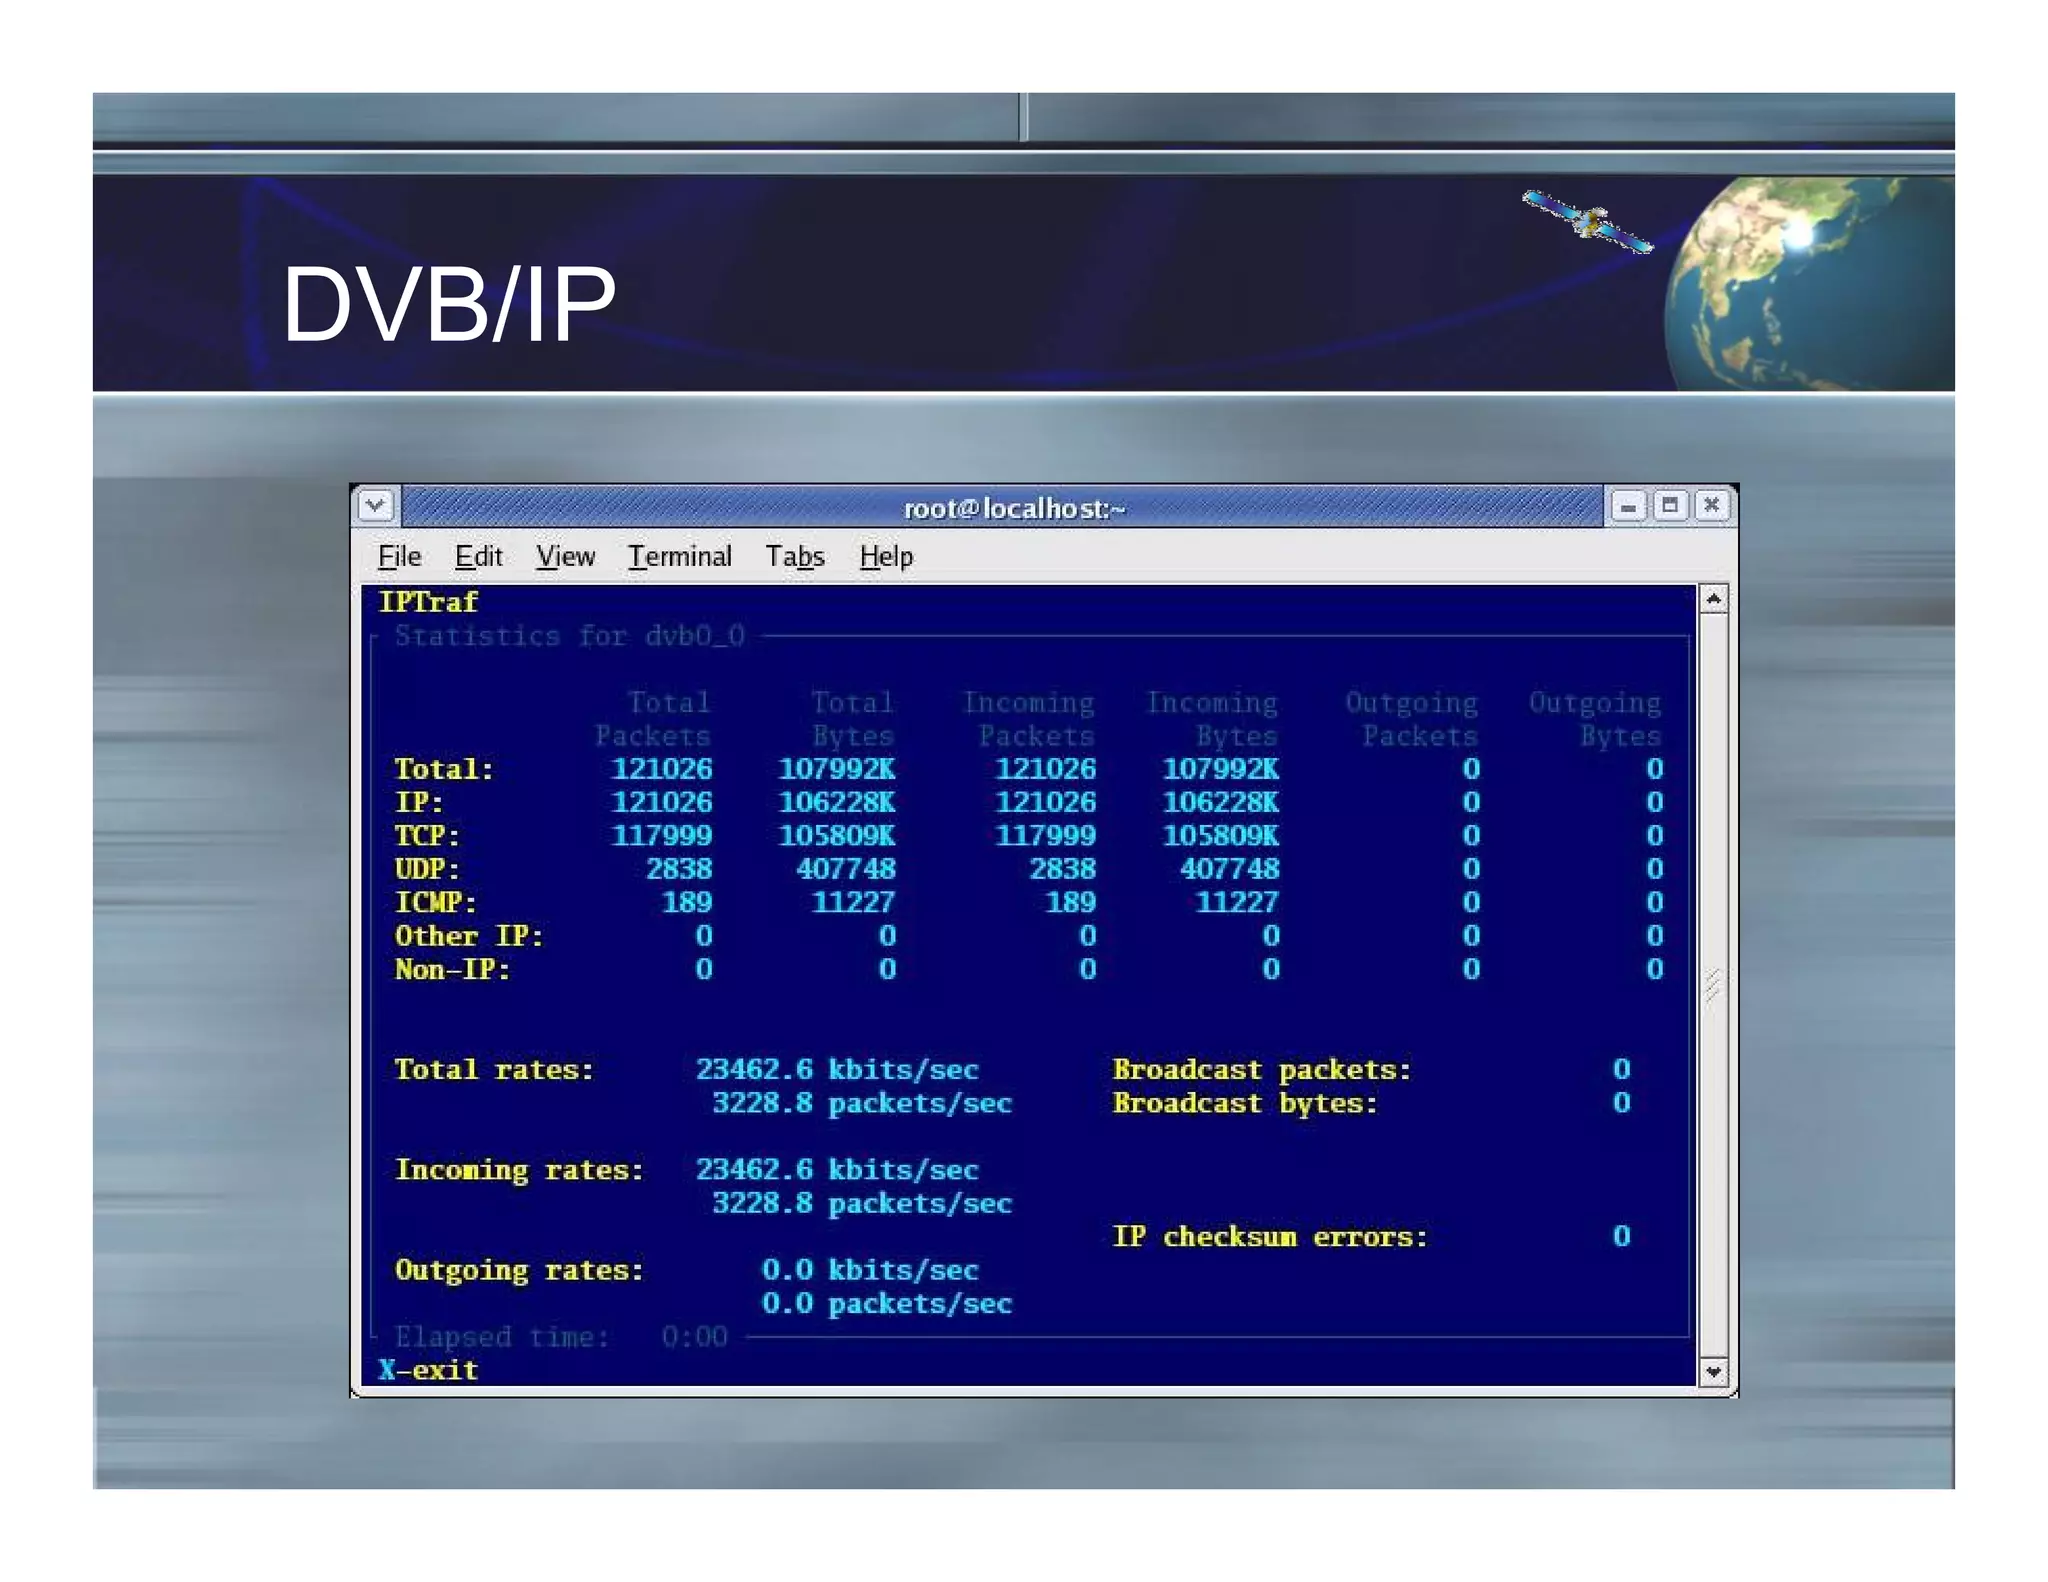Image resolution: width=2048 pixels, height=1582 pixels.
Task: Click the 'IP:' row label
Action: pyautogui.click(x=419, y=802)
